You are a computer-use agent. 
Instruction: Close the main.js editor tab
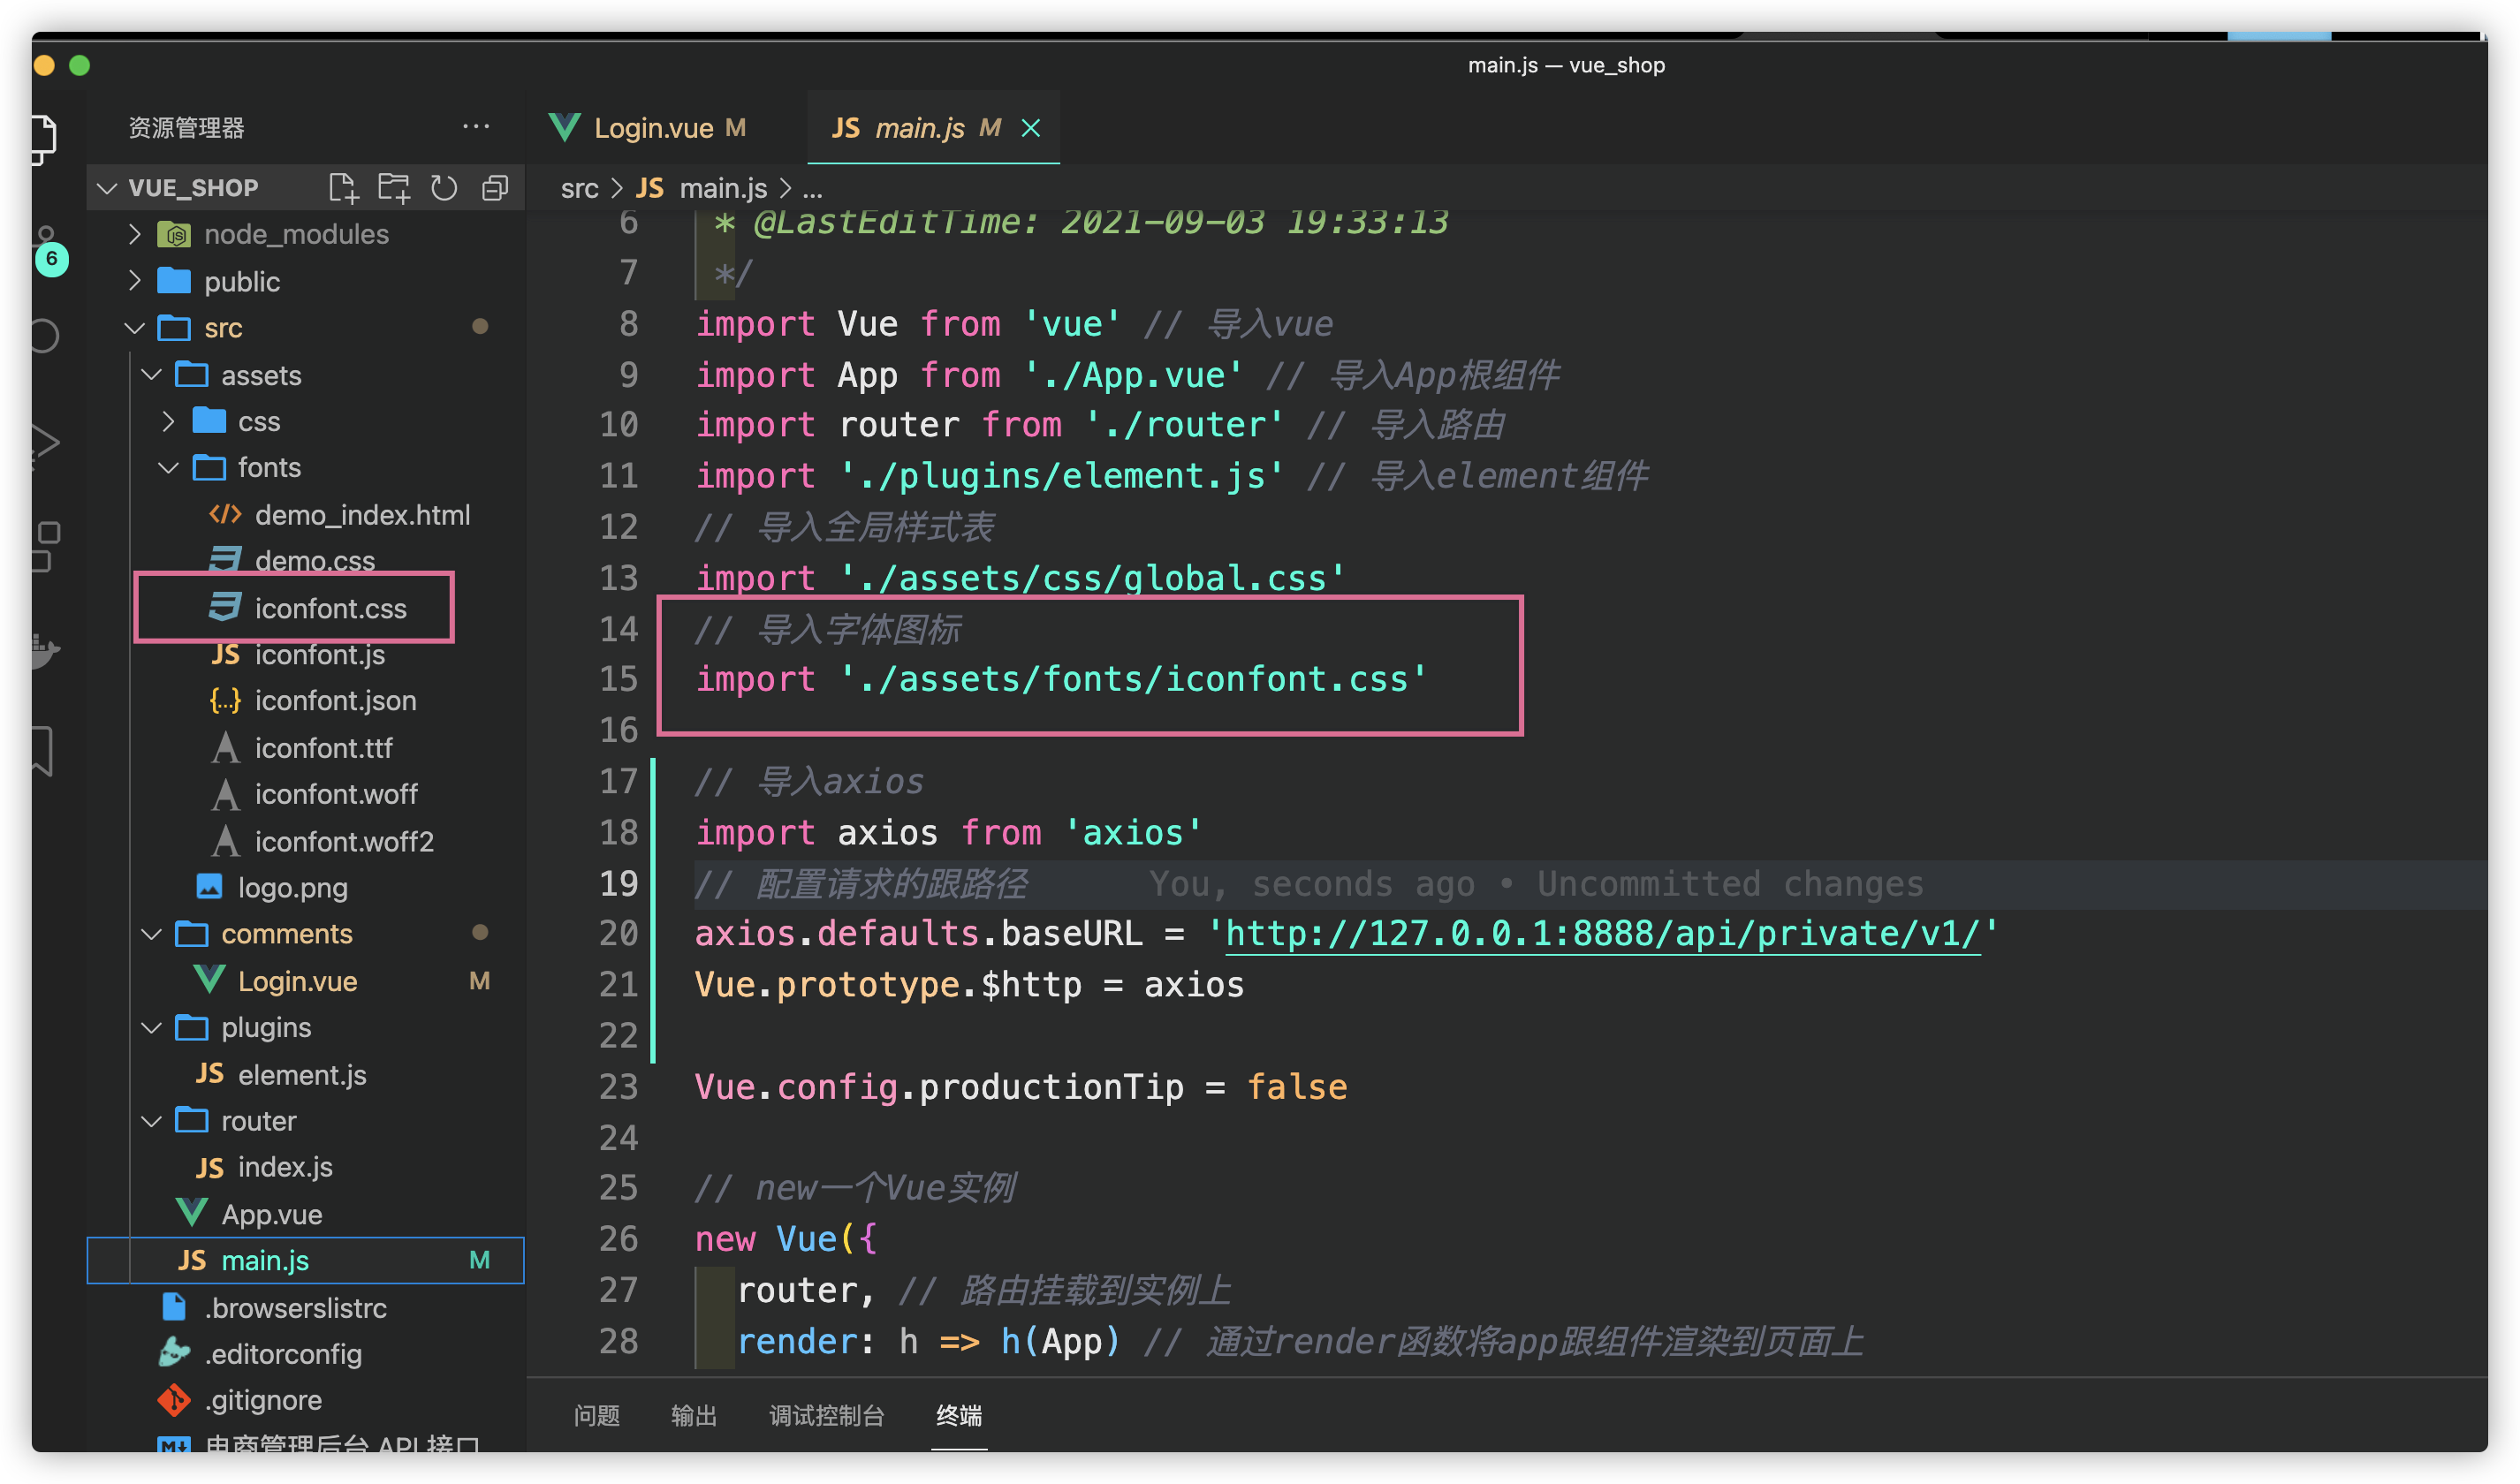pyautogui.click(x=1031, y=128)
